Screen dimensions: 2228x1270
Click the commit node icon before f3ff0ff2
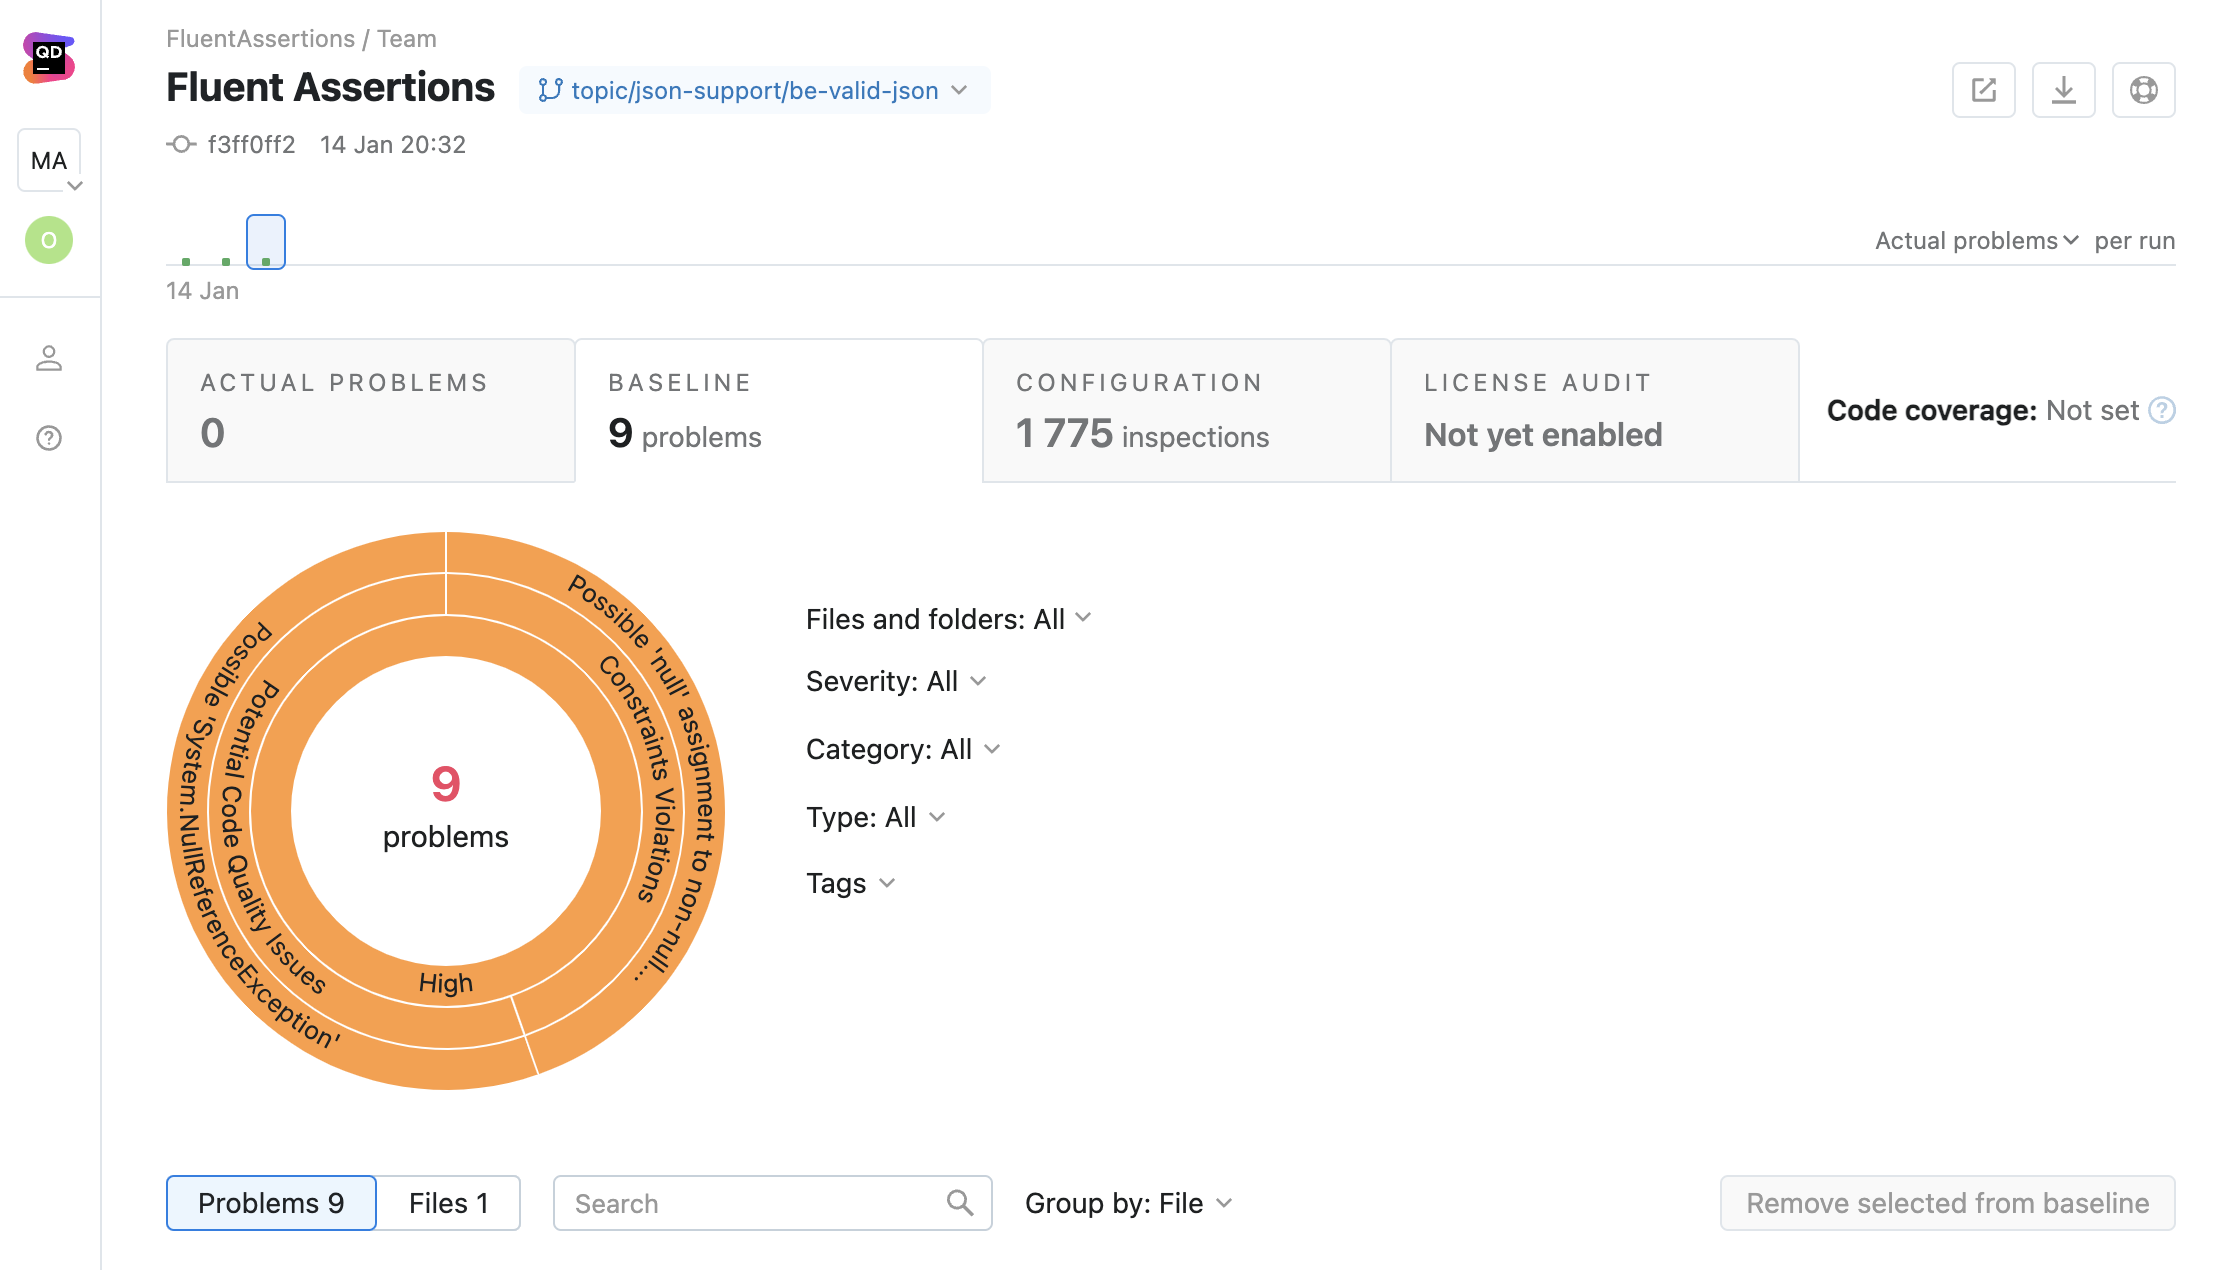(181, 145)
